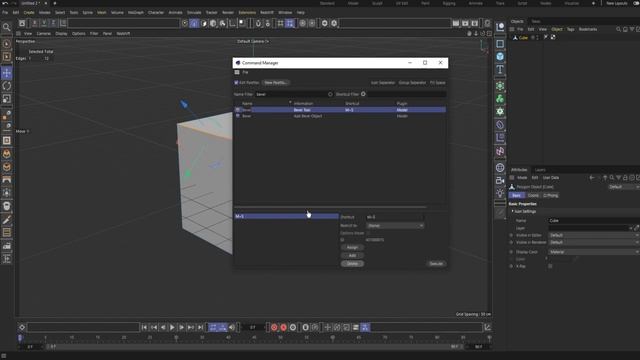Click the Name Filter input field
Image resolution: width=640 pixels, height=360 pixels.
click(291, 94)
